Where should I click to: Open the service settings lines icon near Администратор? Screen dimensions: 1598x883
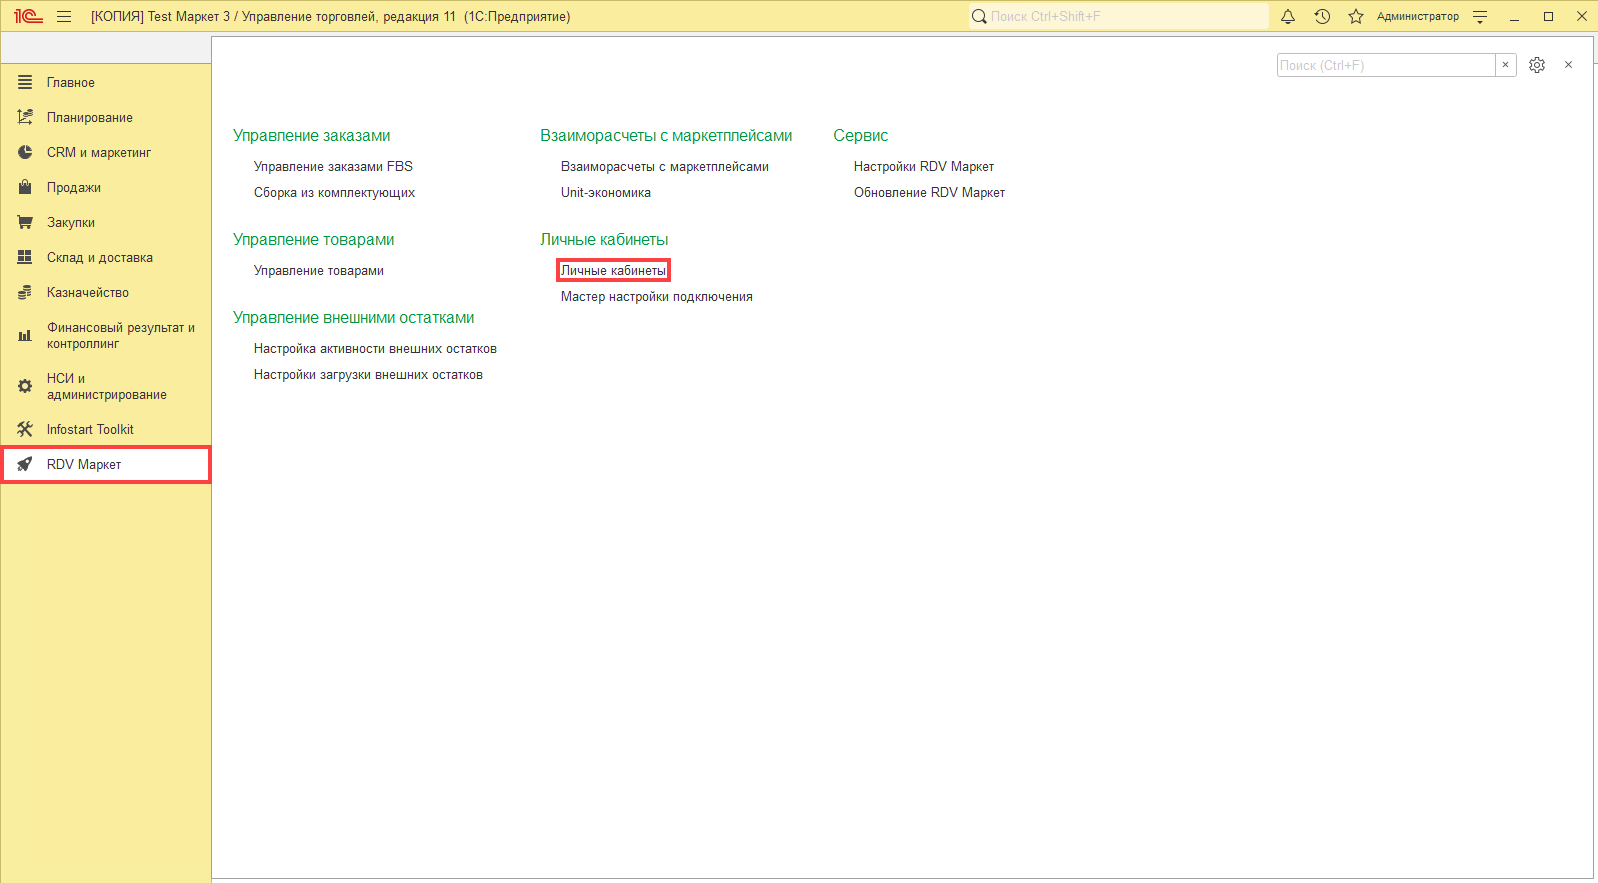pos(1480,16)
